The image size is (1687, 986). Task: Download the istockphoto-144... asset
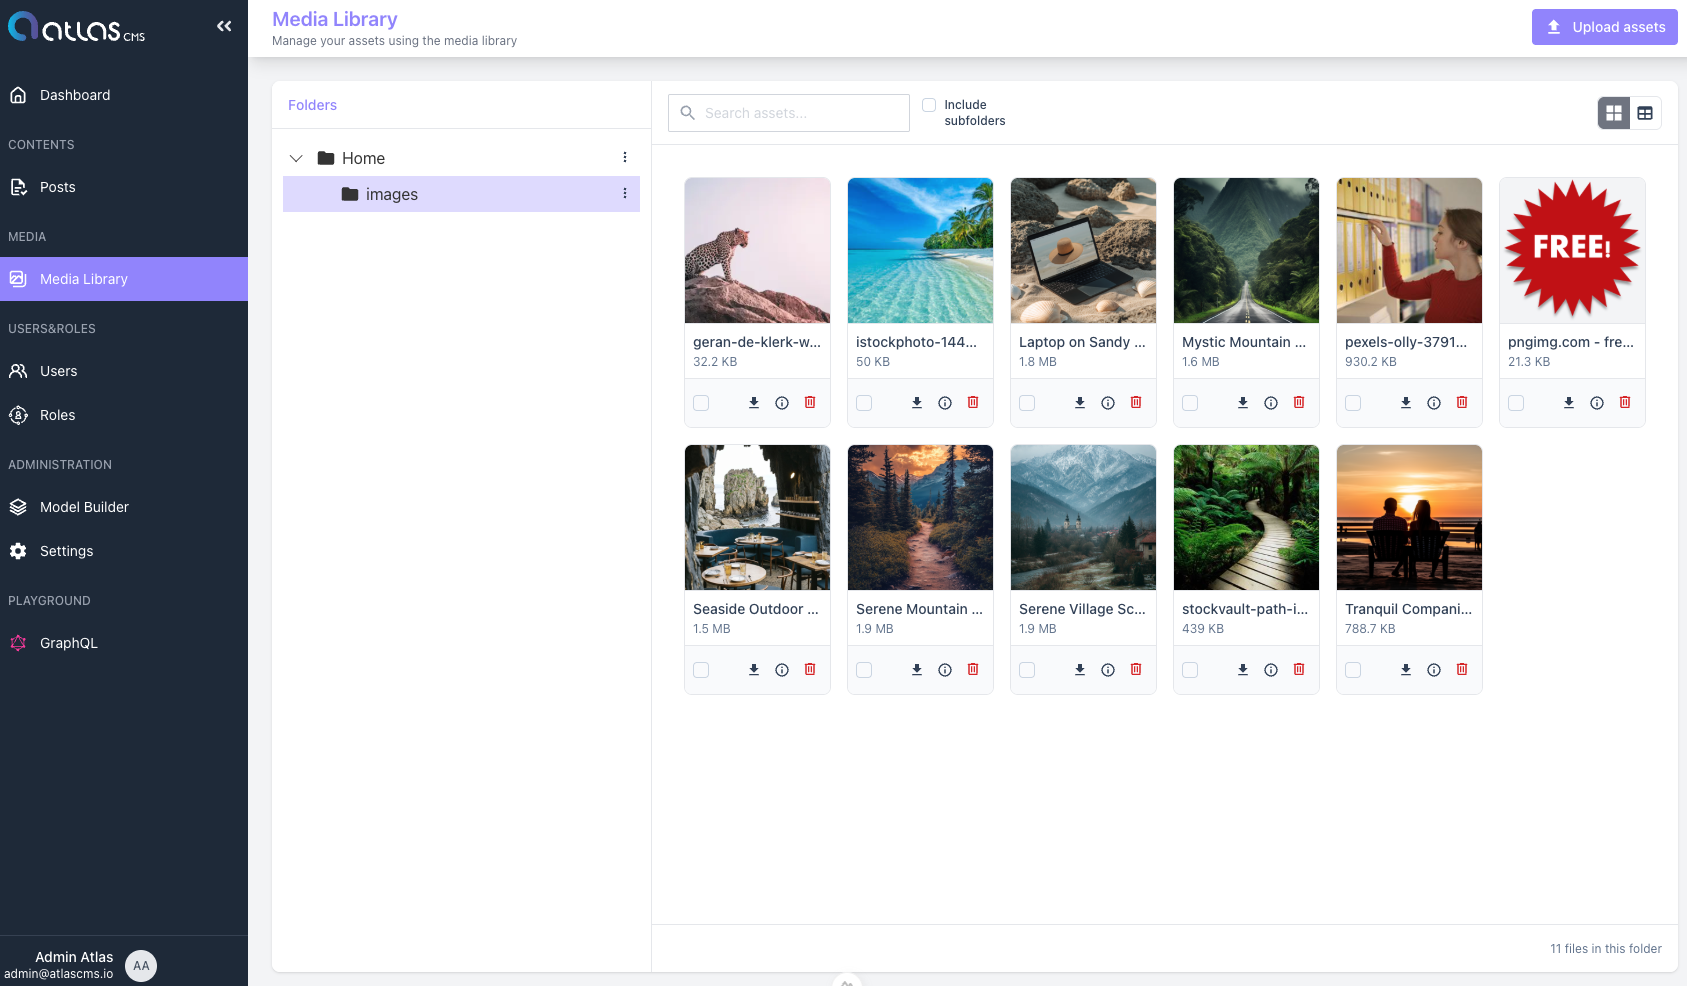pos(916,402)
